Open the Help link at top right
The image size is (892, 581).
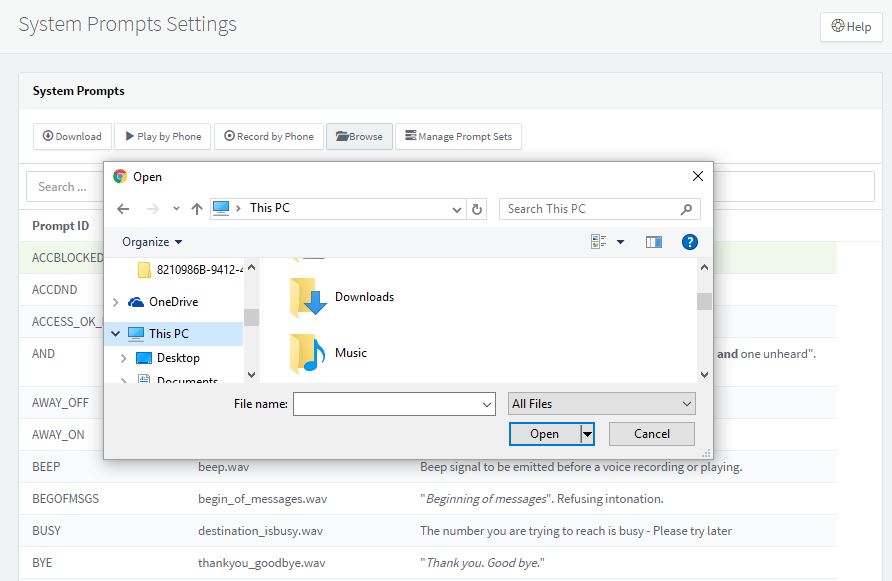click(x=851, y=27)
